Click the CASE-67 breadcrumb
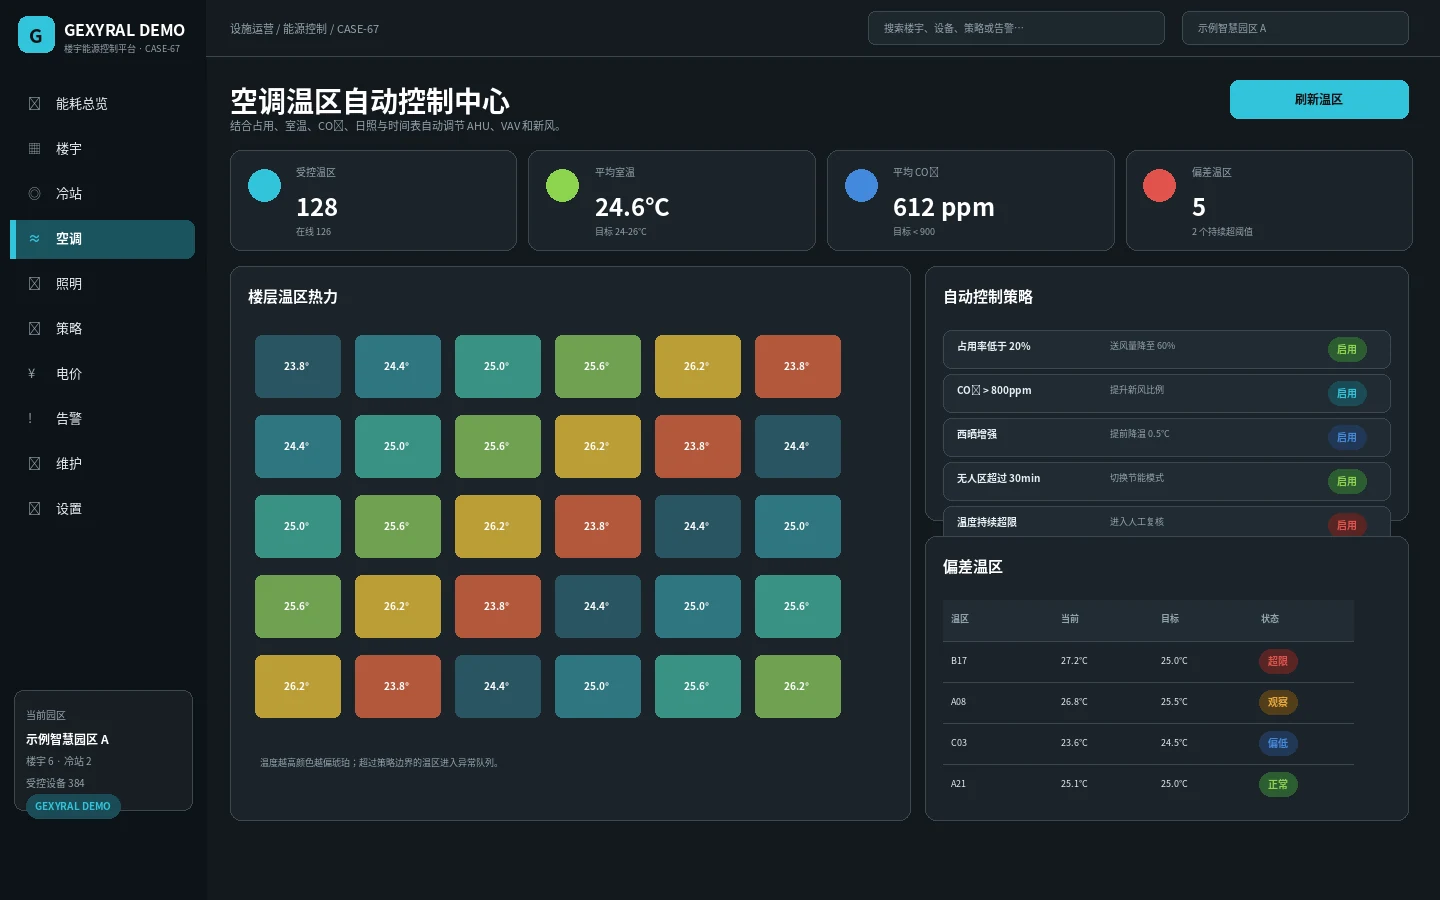1440x900 pixels. tap(358, 29)
